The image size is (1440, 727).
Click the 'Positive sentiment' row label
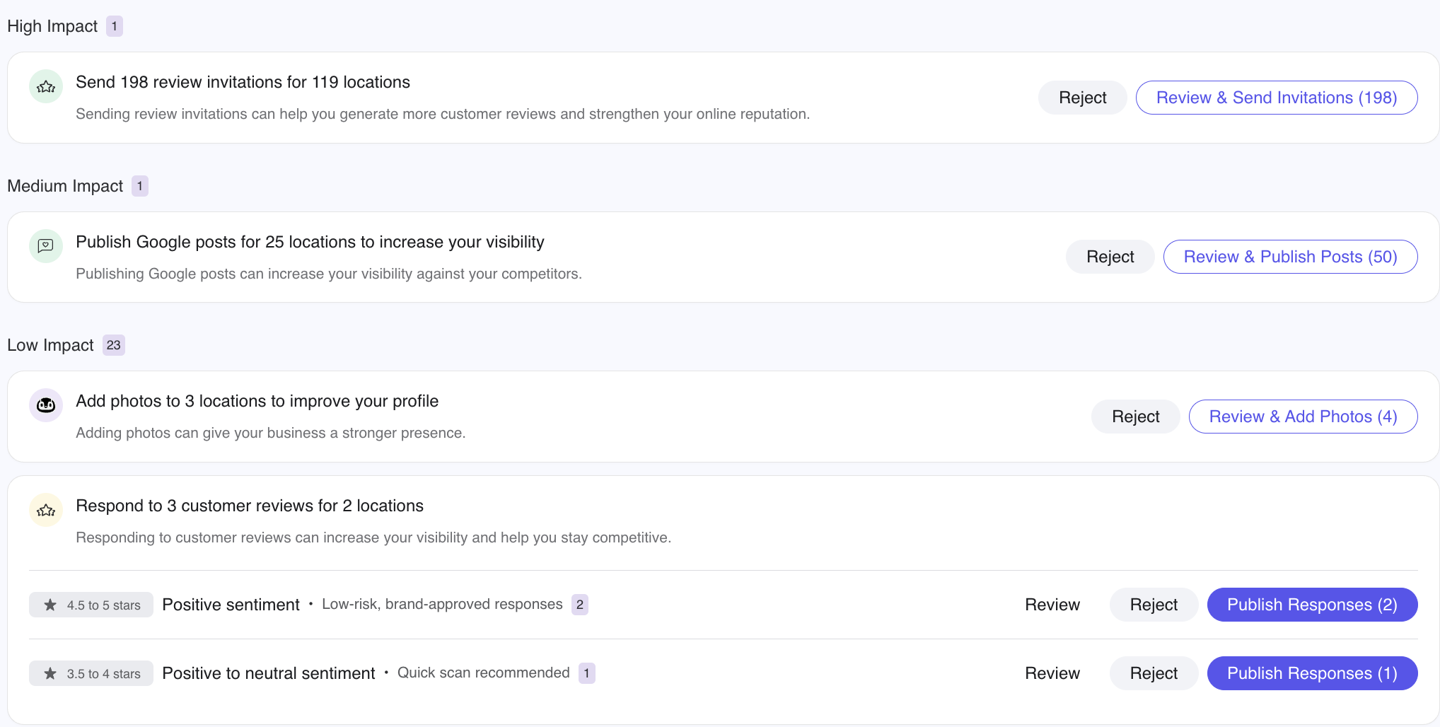point(231,605)
